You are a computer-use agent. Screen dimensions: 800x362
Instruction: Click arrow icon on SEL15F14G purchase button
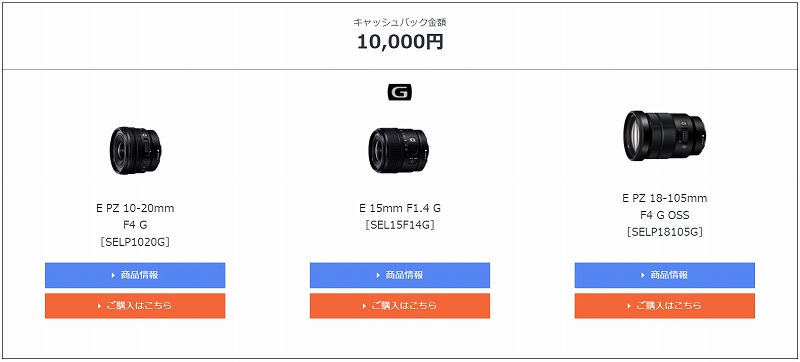pos(364,306)
